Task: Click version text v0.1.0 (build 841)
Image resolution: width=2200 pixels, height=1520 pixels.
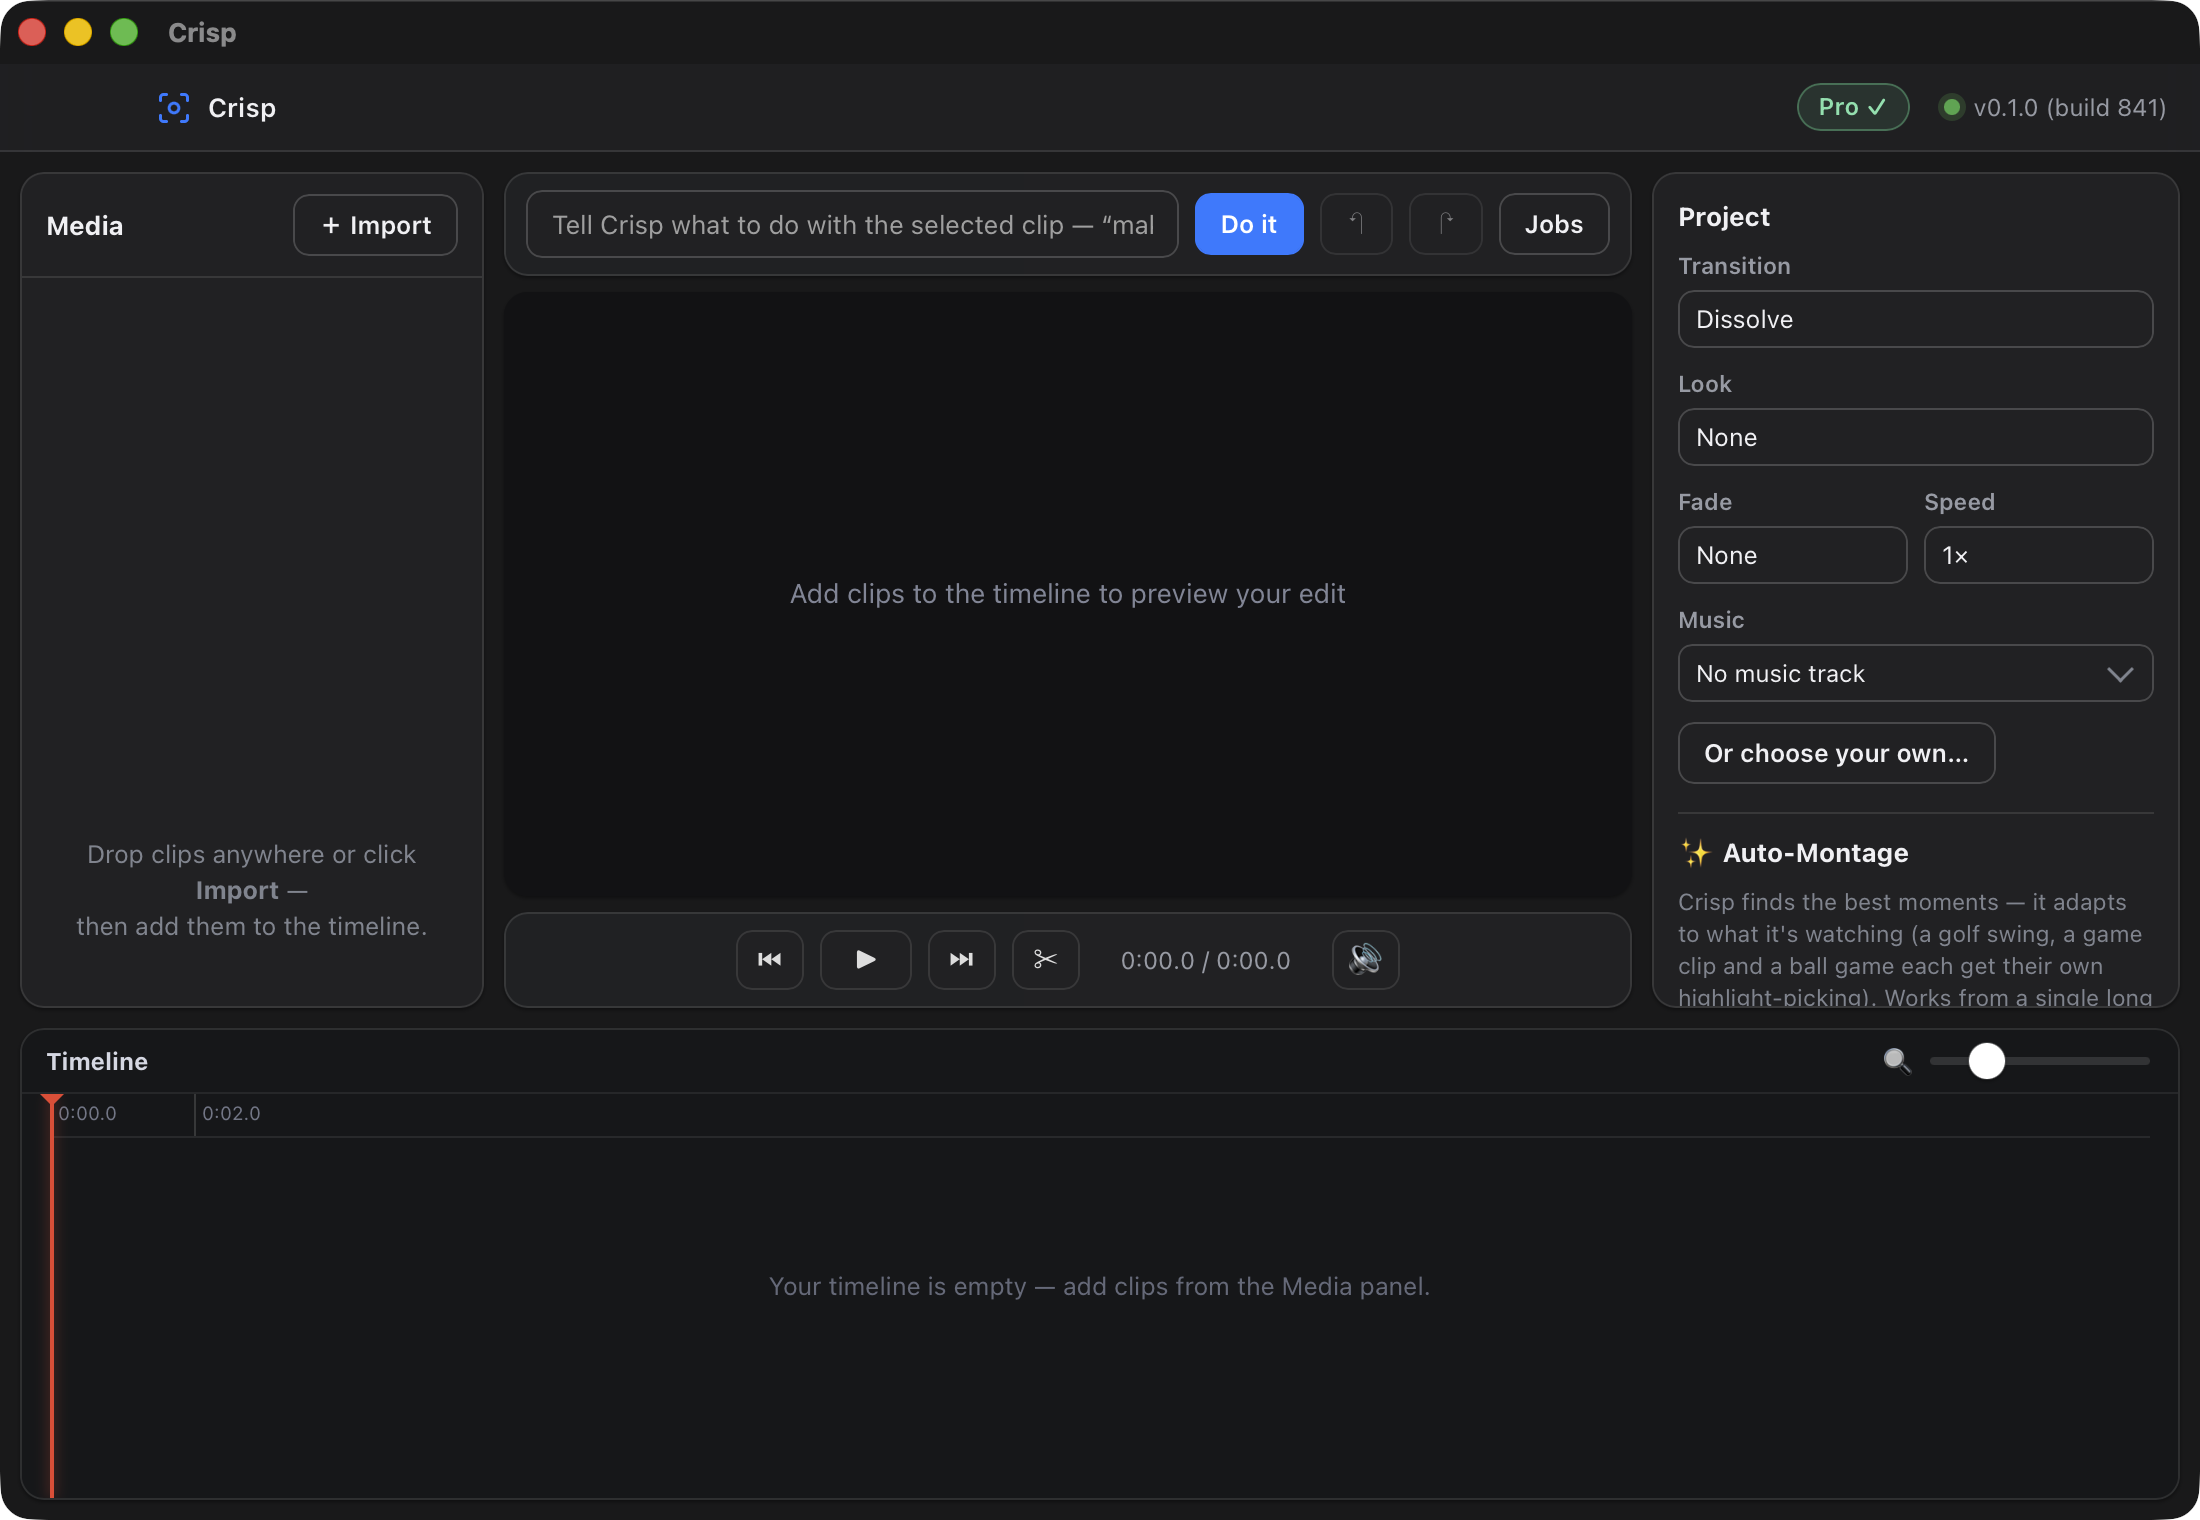Action: coord(2069,107)
